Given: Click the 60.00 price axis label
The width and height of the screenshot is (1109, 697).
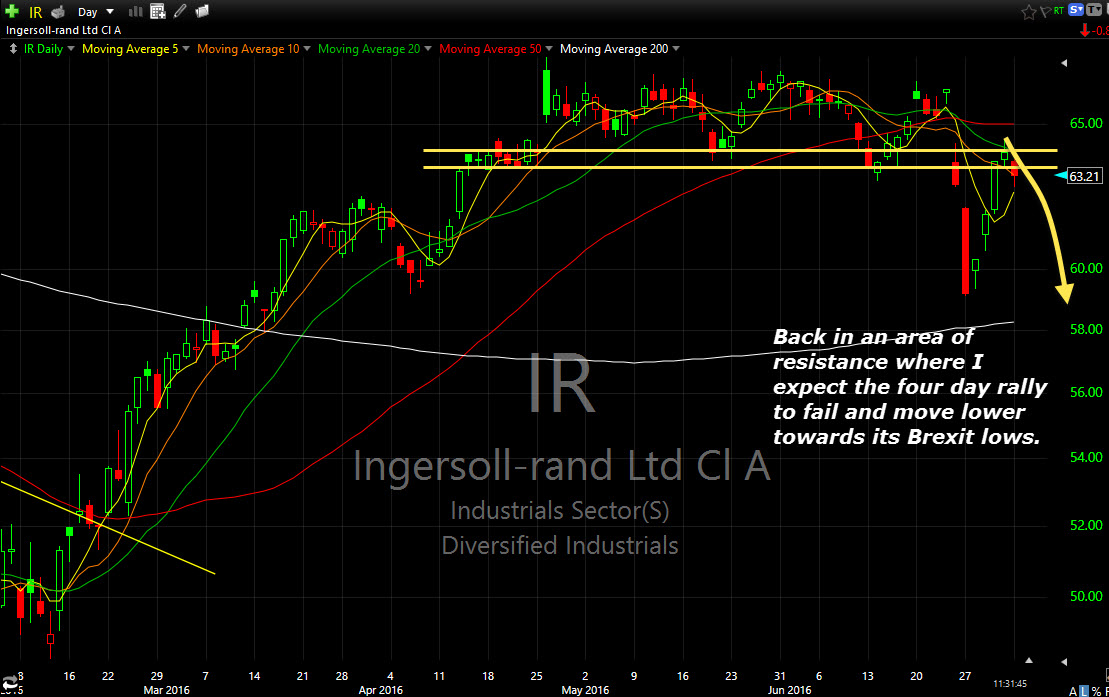Looking at the screenshot, I should click(1086, 268).
